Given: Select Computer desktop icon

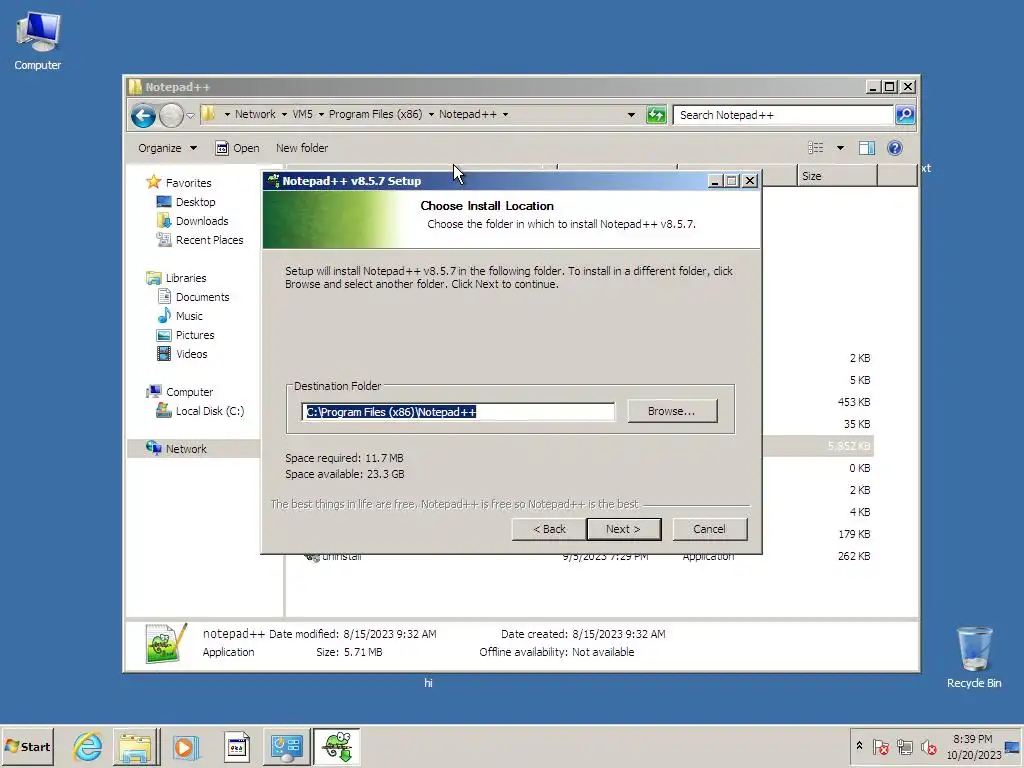Looking at the screenshot, I should [x=38, y=41].
